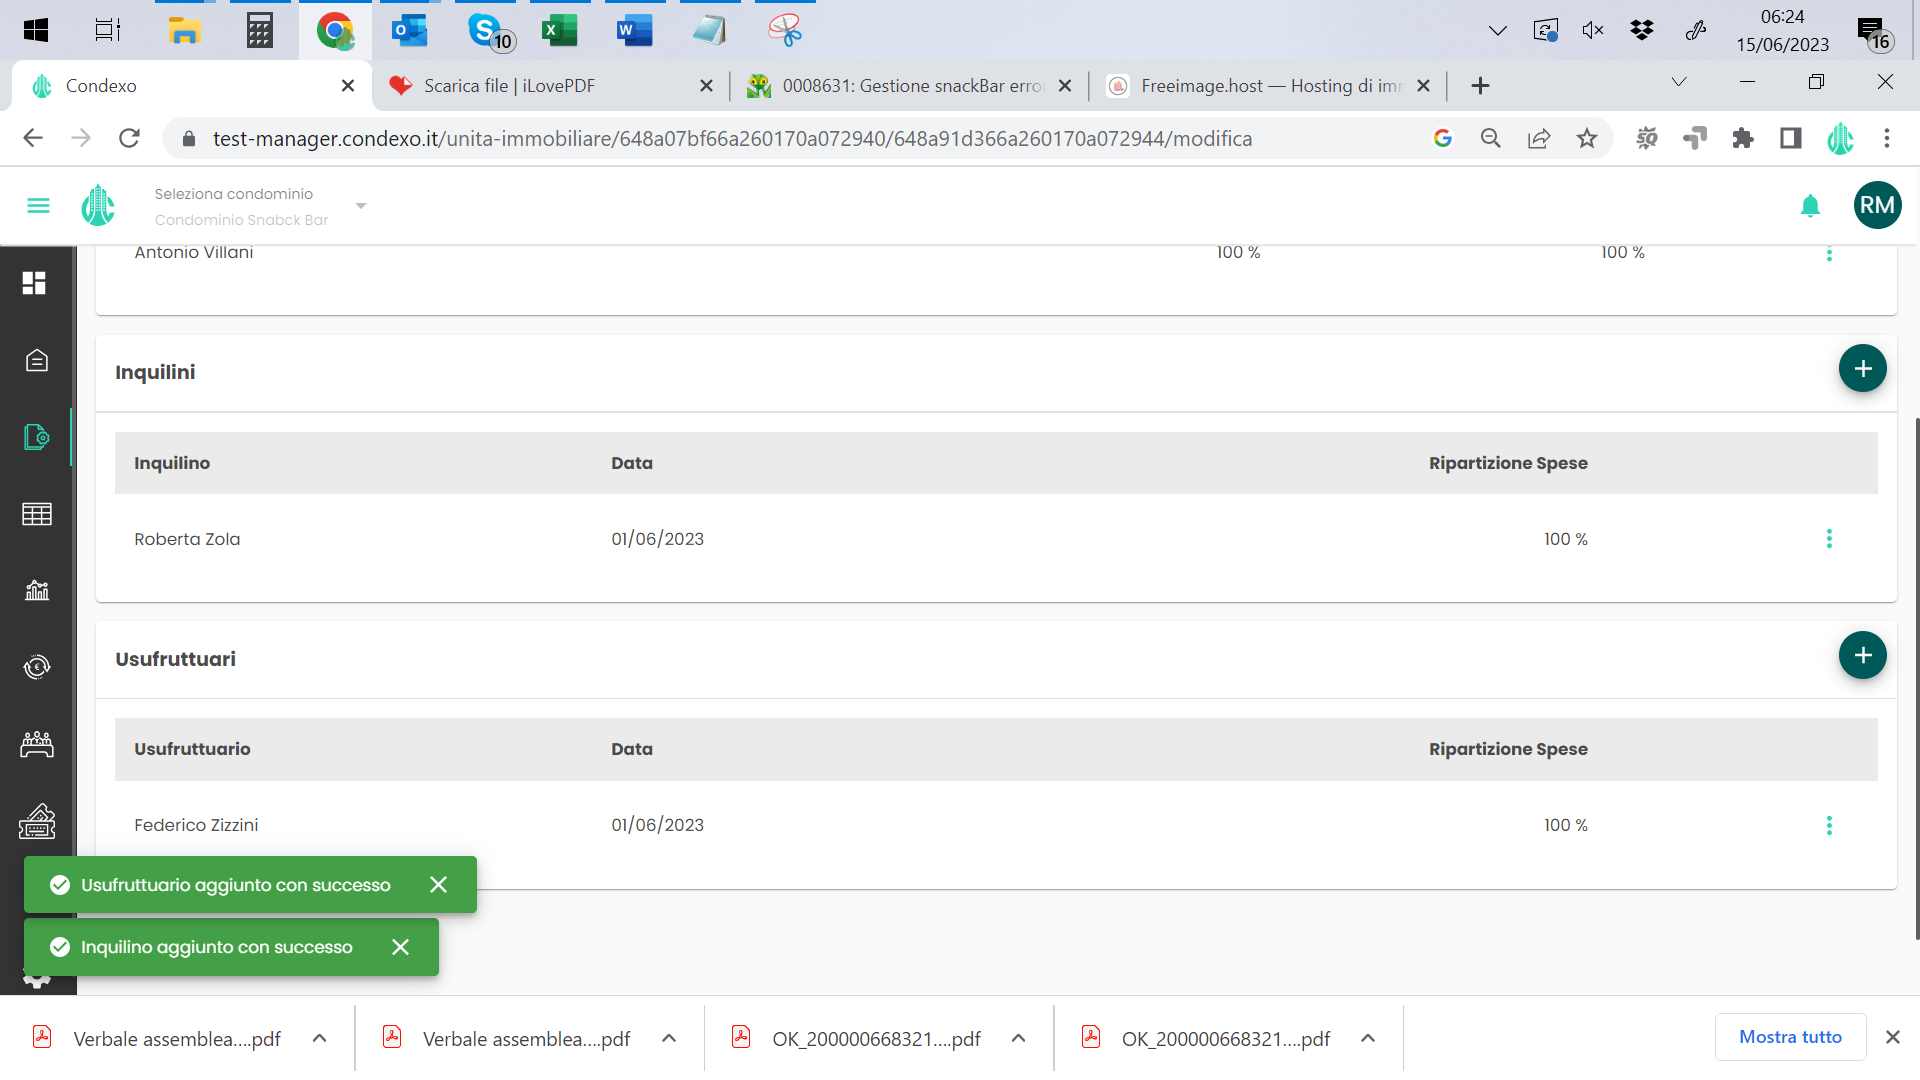Open options menu for Roberta Zola row
This screenshot has width=1920, height=1080.
1829,539
